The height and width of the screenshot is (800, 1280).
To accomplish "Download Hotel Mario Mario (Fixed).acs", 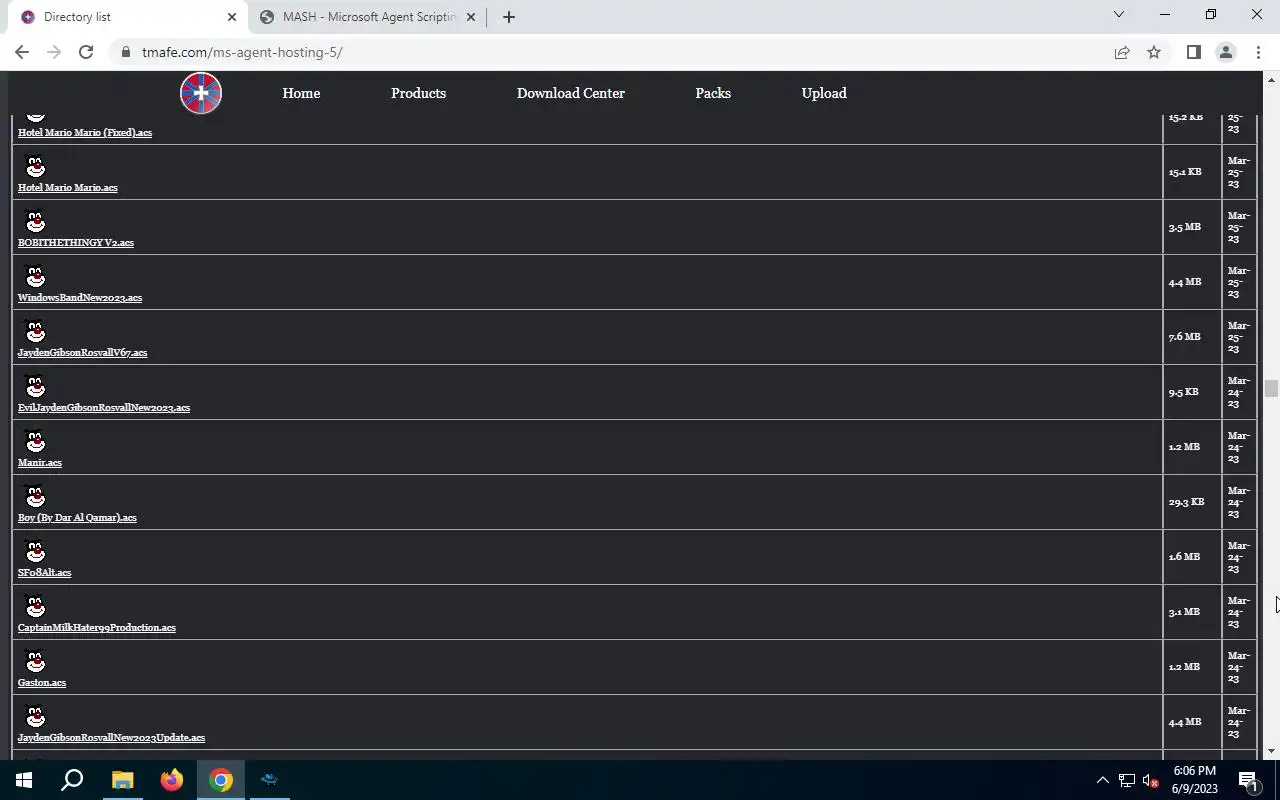I will 85,132.
